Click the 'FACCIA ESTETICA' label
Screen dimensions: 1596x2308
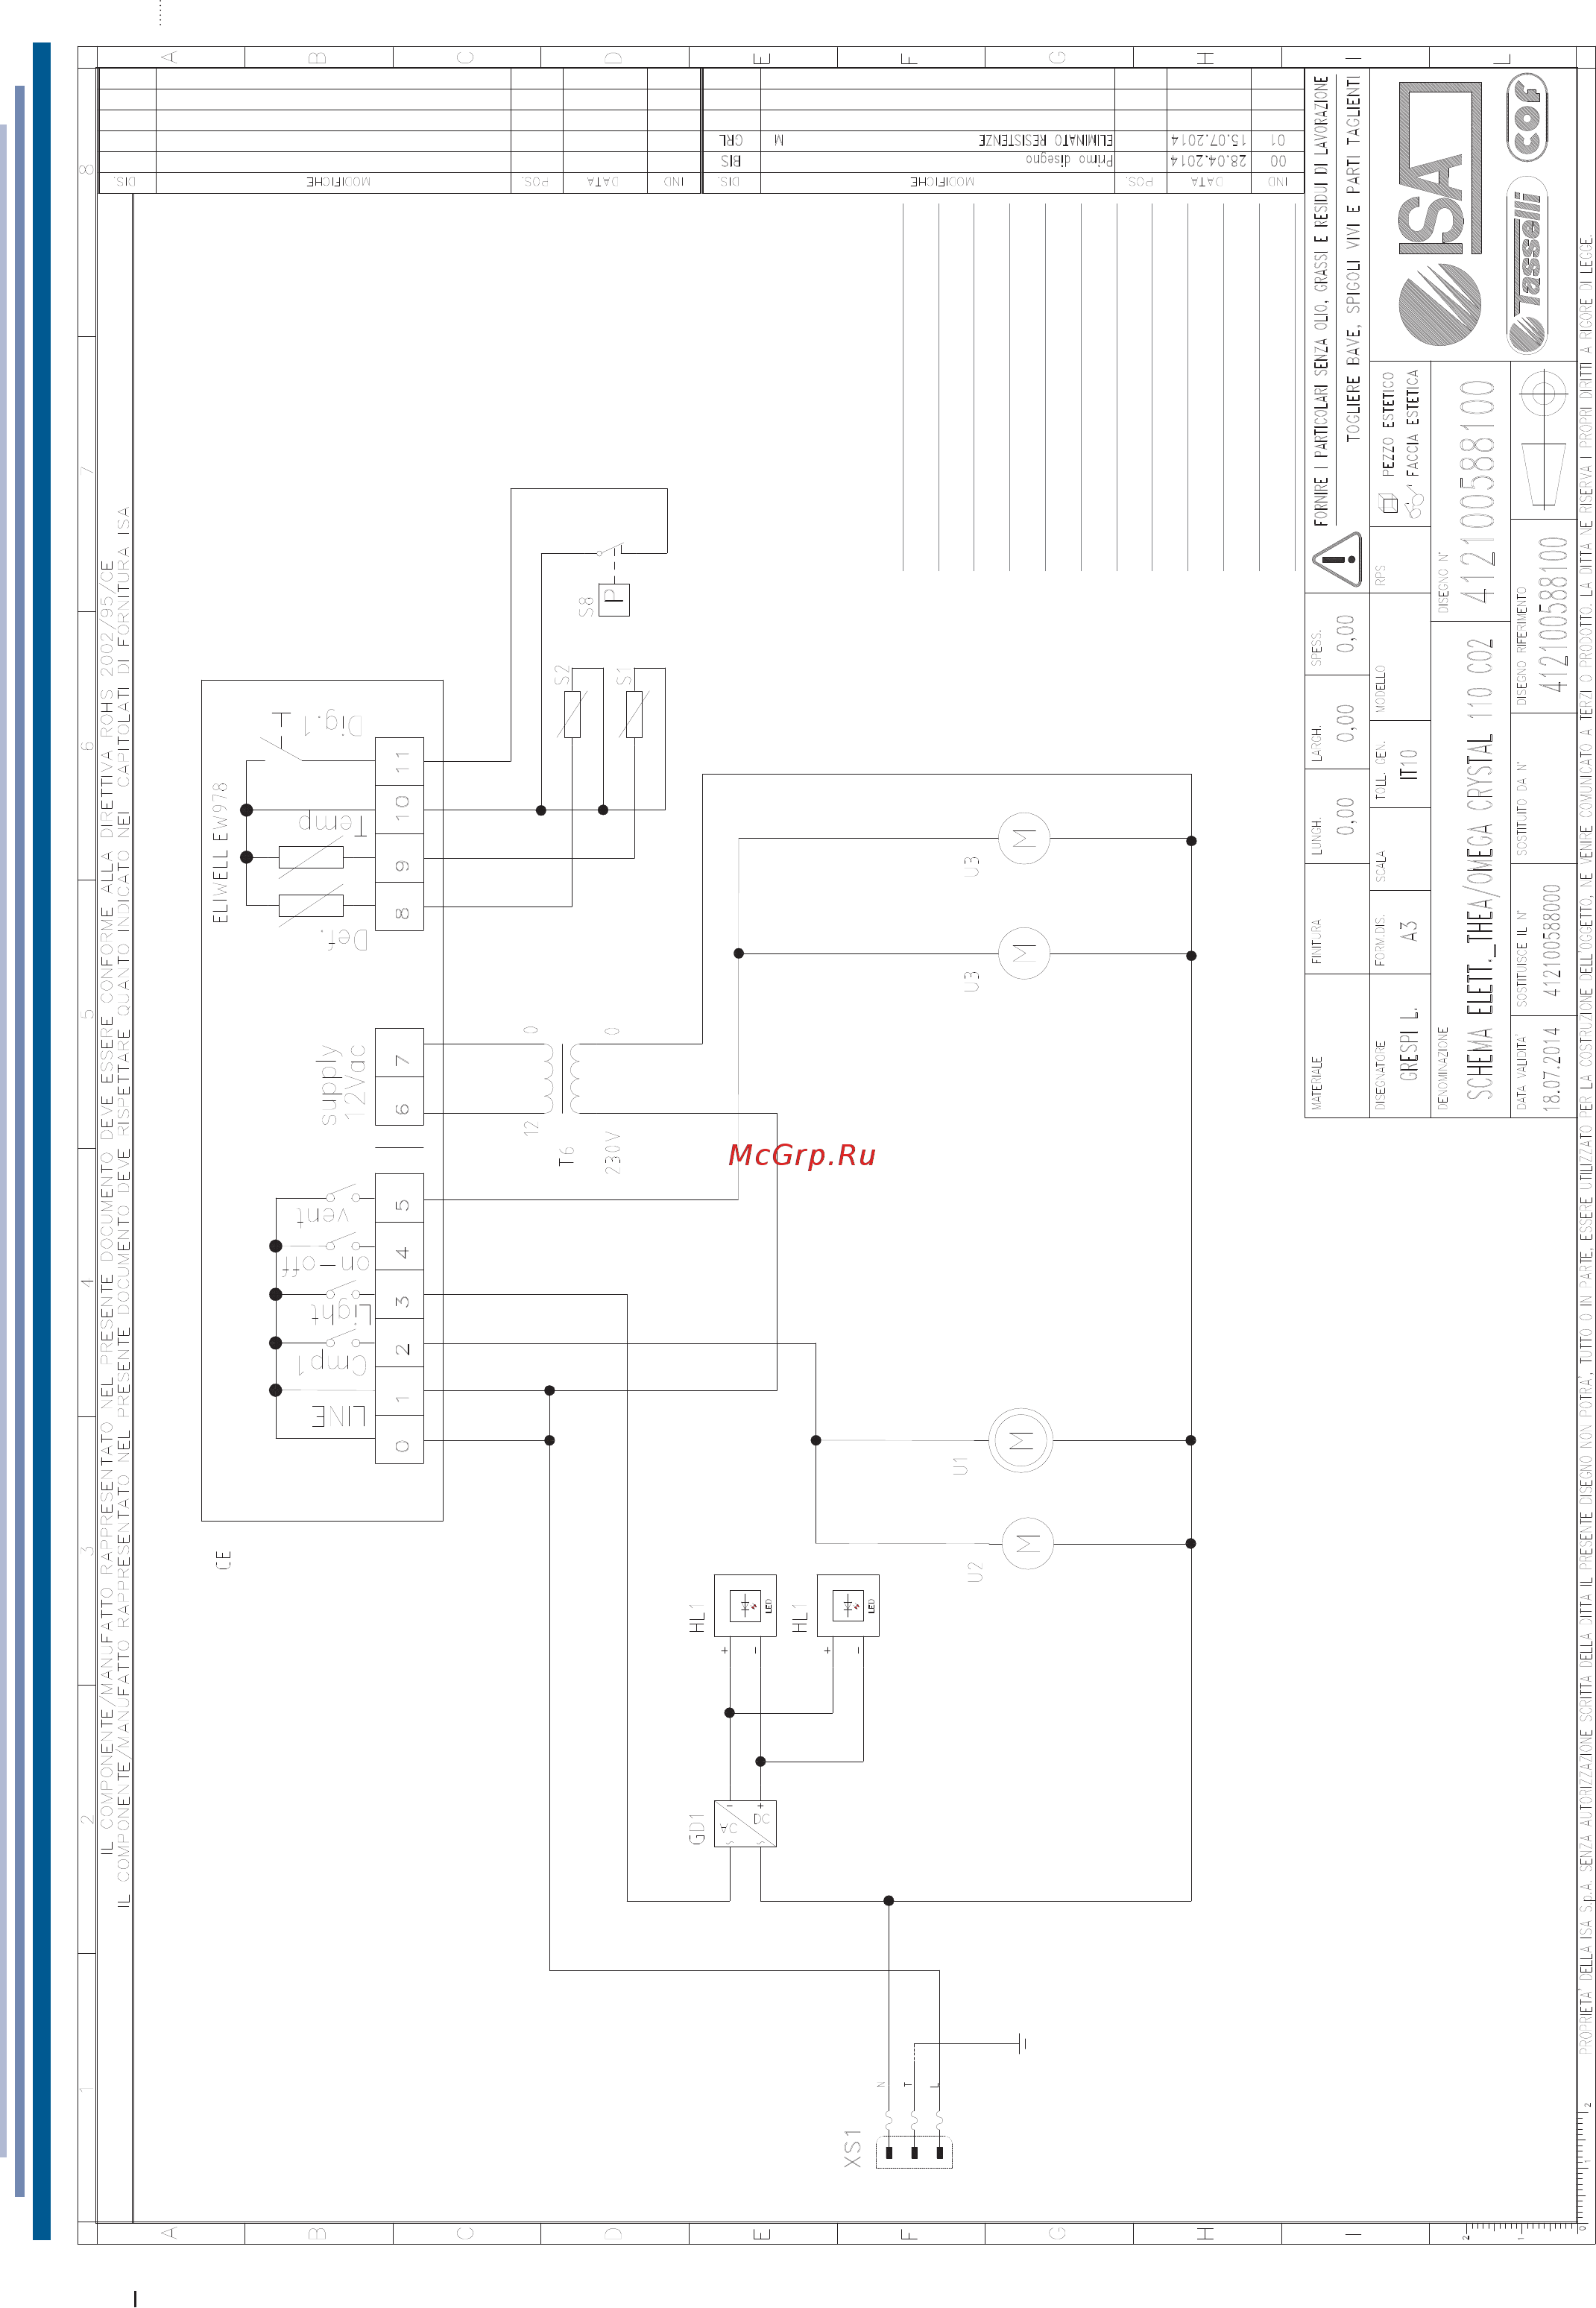[1412, 423]
